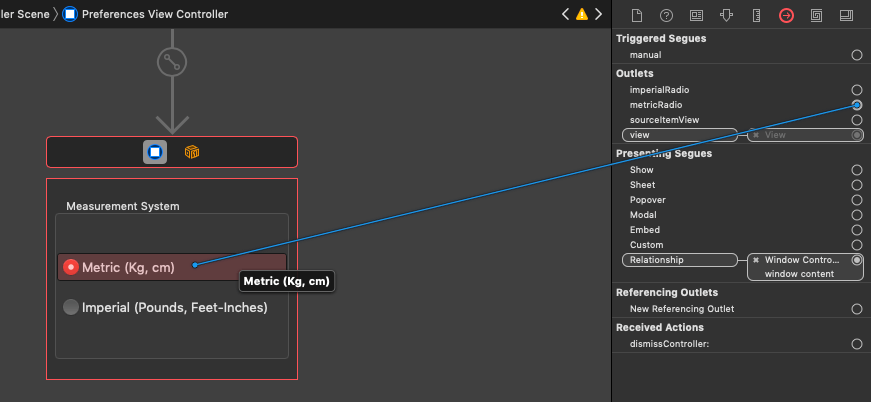Select the Imperial (Pounds, Feet-Inches) radio button

click(x=71, y=308)
